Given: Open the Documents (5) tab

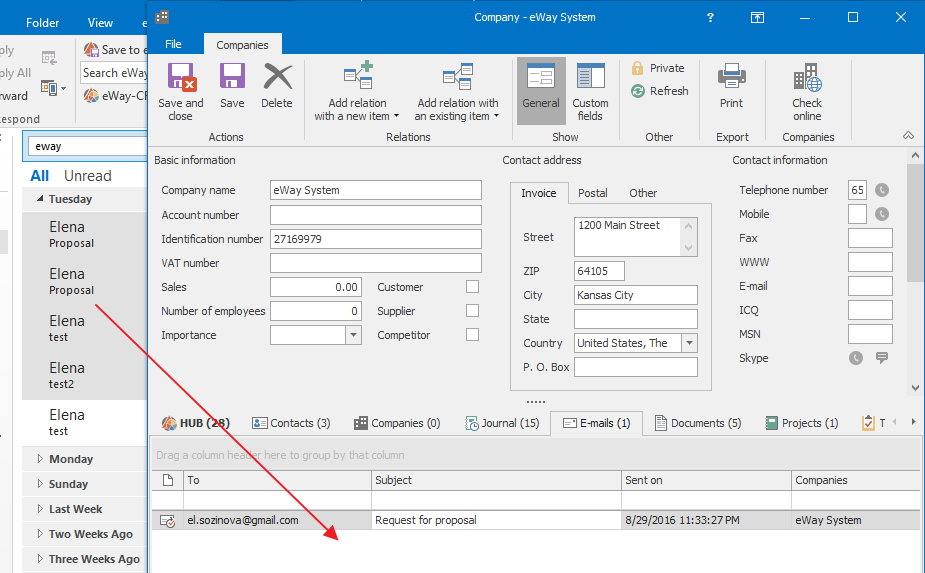Looking at the screenshot, I should click(x=698, y=423).
